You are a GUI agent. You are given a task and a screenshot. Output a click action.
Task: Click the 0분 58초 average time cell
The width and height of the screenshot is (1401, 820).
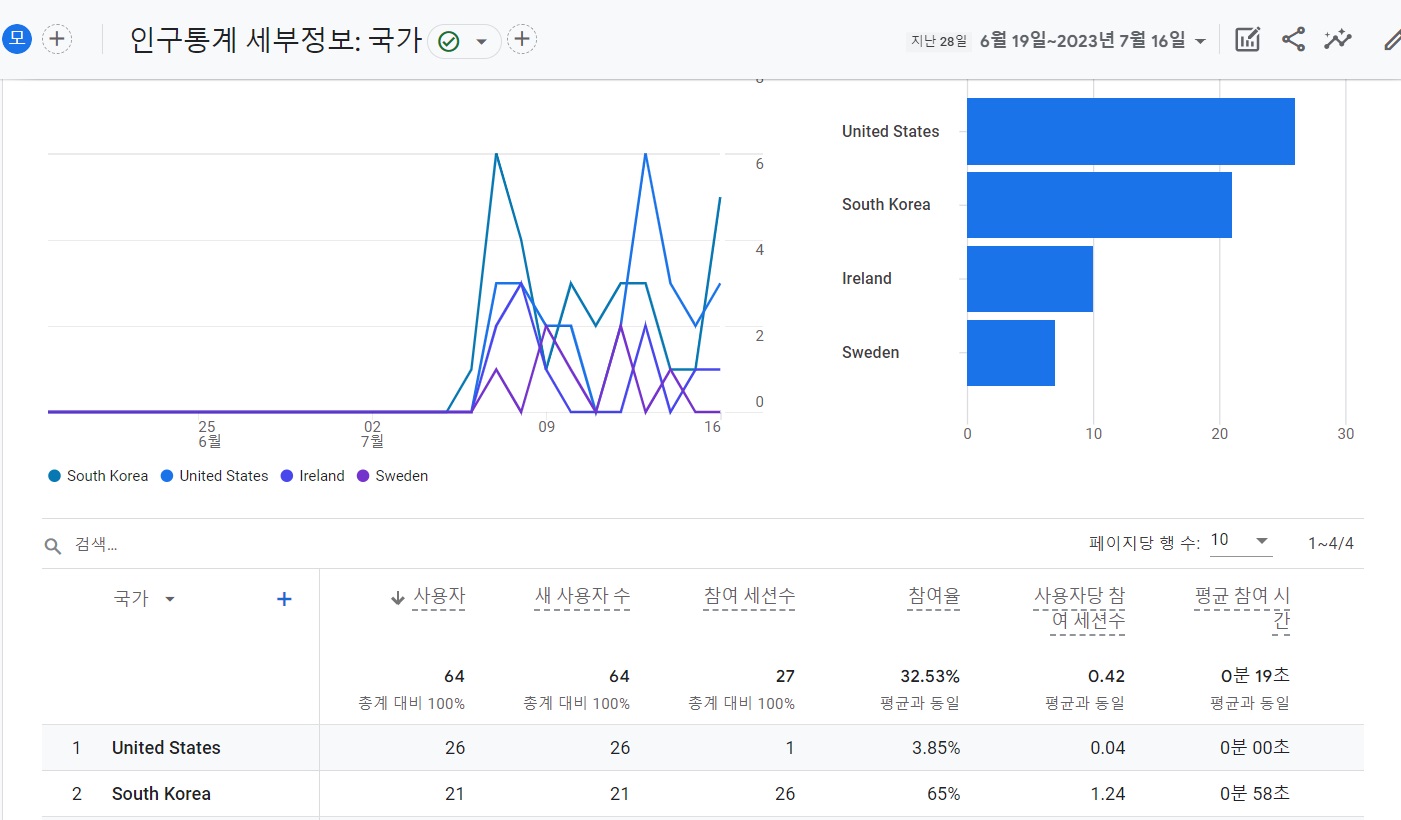coord(1255,794)
